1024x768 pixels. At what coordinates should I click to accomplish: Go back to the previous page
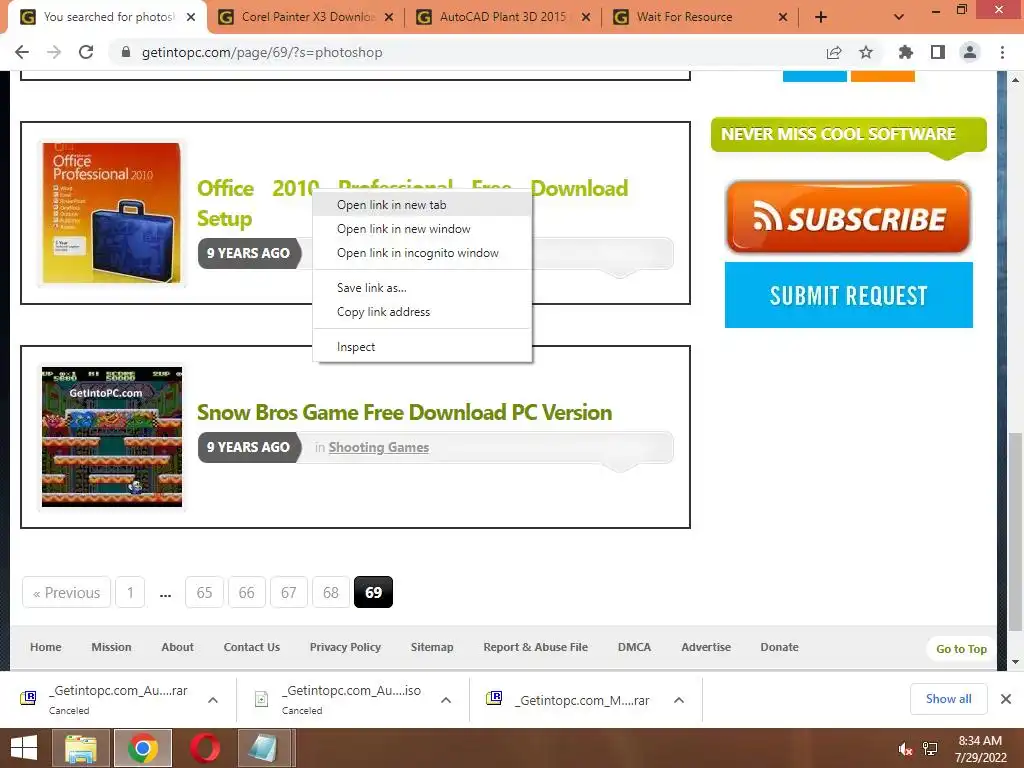(22, 52)
